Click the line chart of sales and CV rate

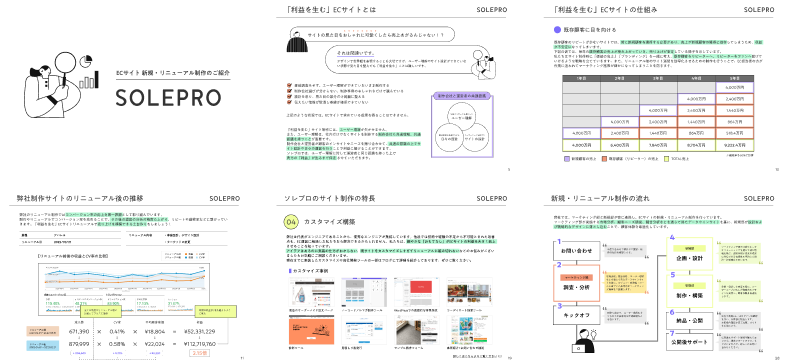click(124, 277)
